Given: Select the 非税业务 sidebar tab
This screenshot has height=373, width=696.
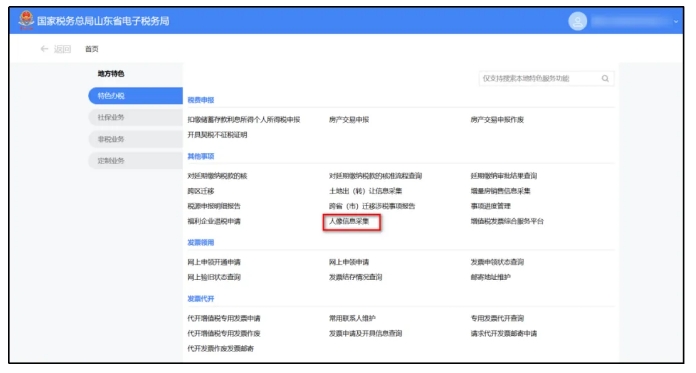Looking at the screenshot, I should pos(135,139).
